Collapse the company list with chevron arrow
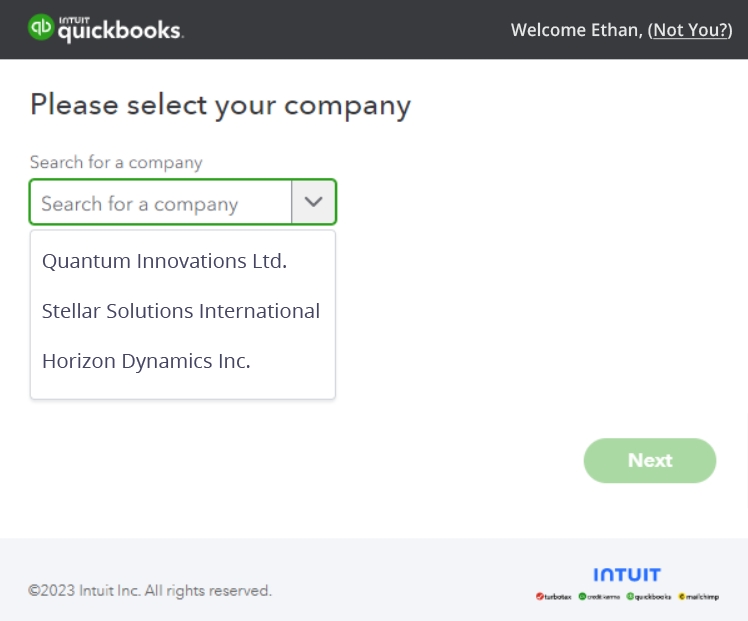748x621 pixels. pos(313,202)
